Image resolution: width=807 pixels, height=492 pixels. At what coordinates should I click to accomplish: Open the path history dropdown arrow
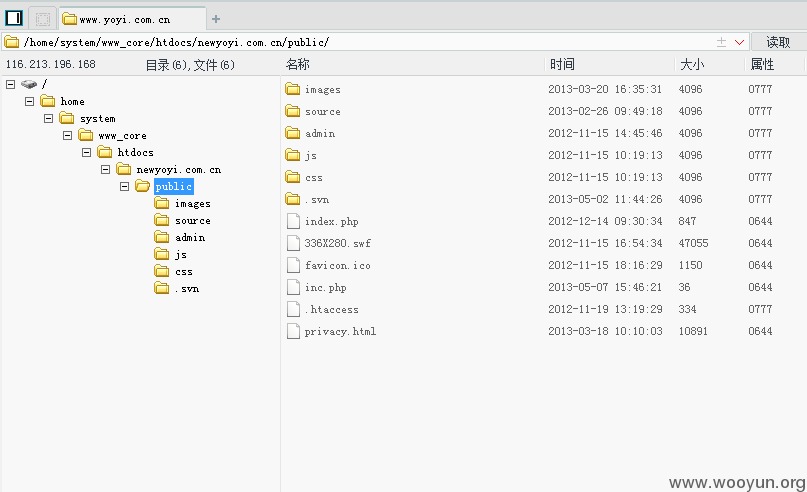click(x=740, y=42)
